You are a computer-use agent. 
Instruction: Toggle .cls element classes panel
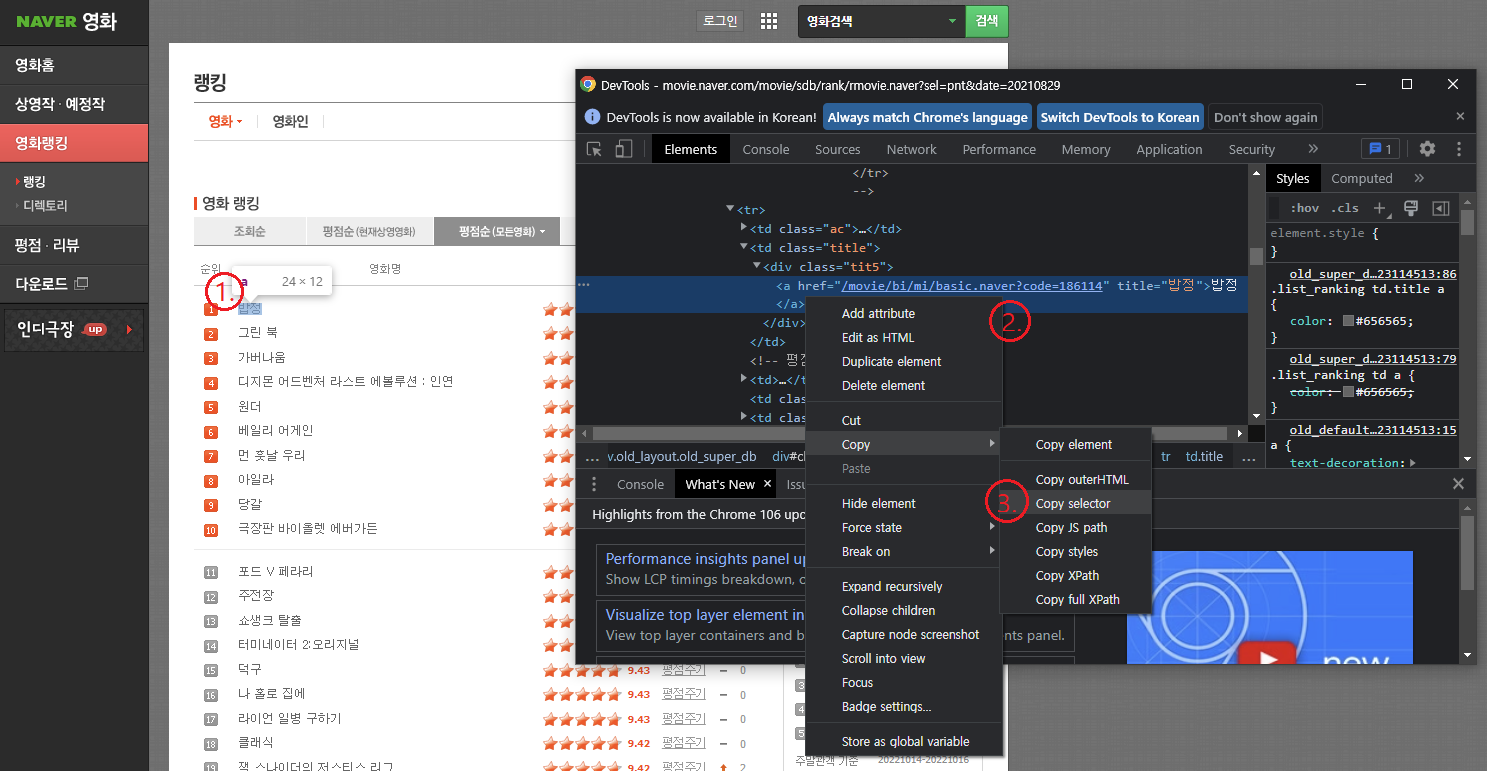point(1346,208)
